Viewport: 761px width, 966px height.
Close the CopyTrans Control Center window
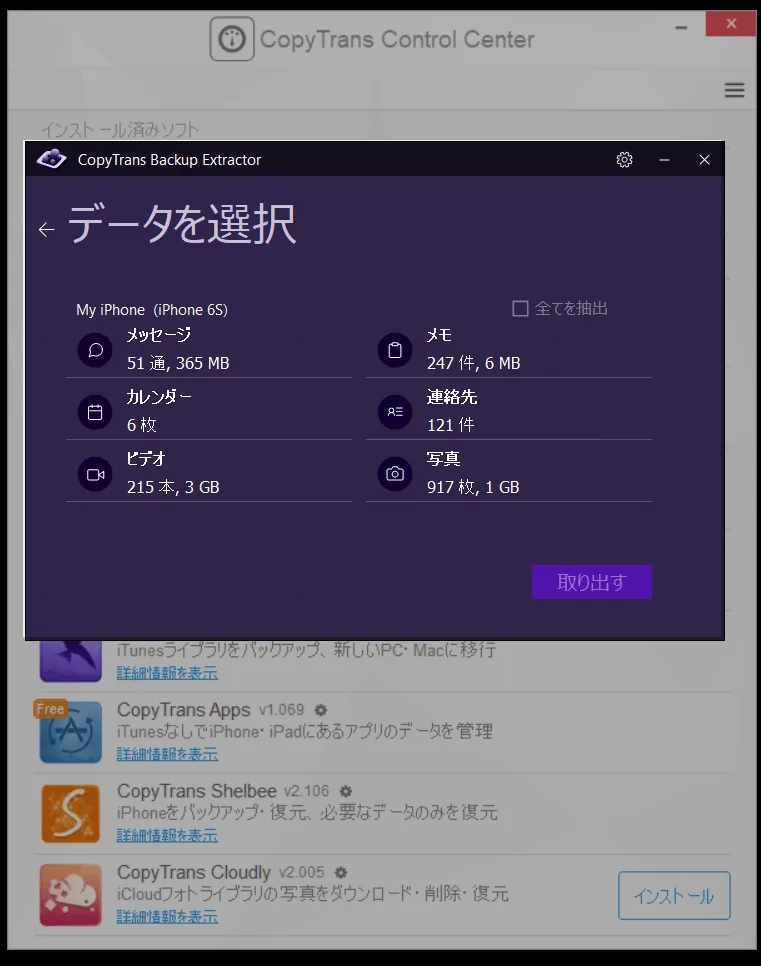point(731,24)
